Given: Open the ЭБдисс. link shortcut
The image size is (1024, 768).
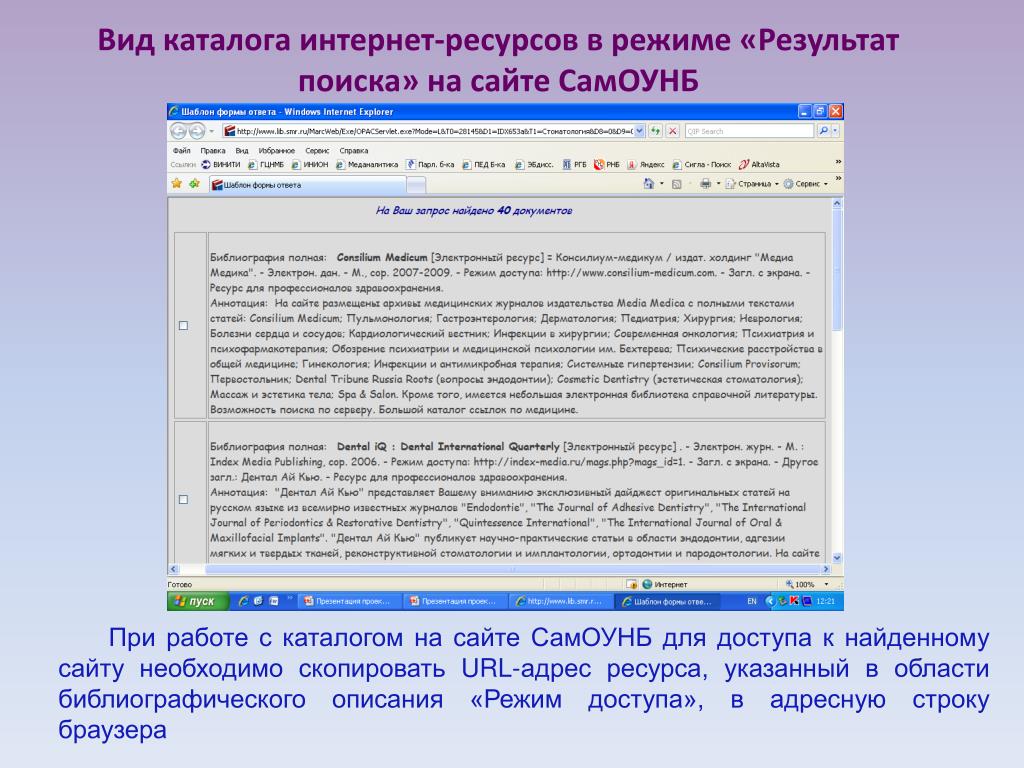Looking at the screenshot, I should tap(534, 165).
